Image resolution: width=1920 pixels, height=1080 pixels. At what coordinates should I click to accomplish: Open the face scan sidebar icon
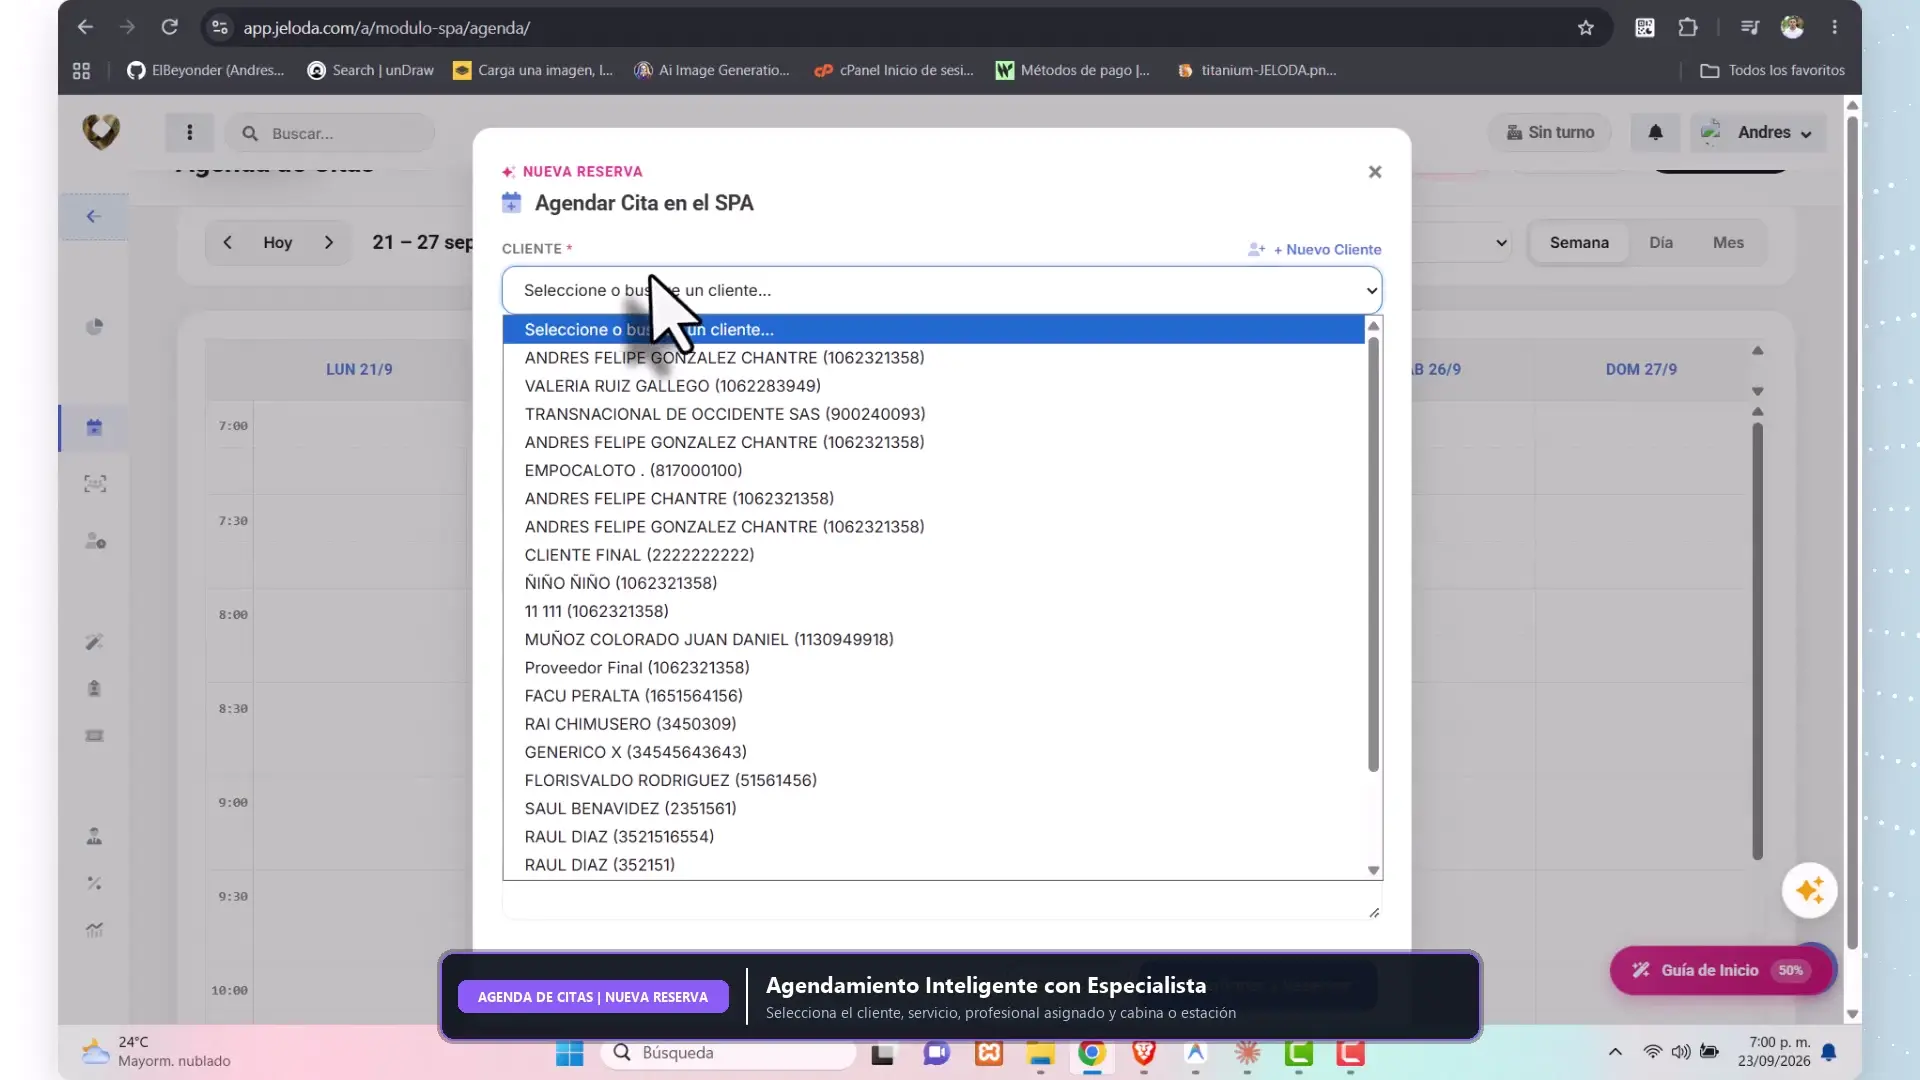pyautogui.click(x=94, y=484)
